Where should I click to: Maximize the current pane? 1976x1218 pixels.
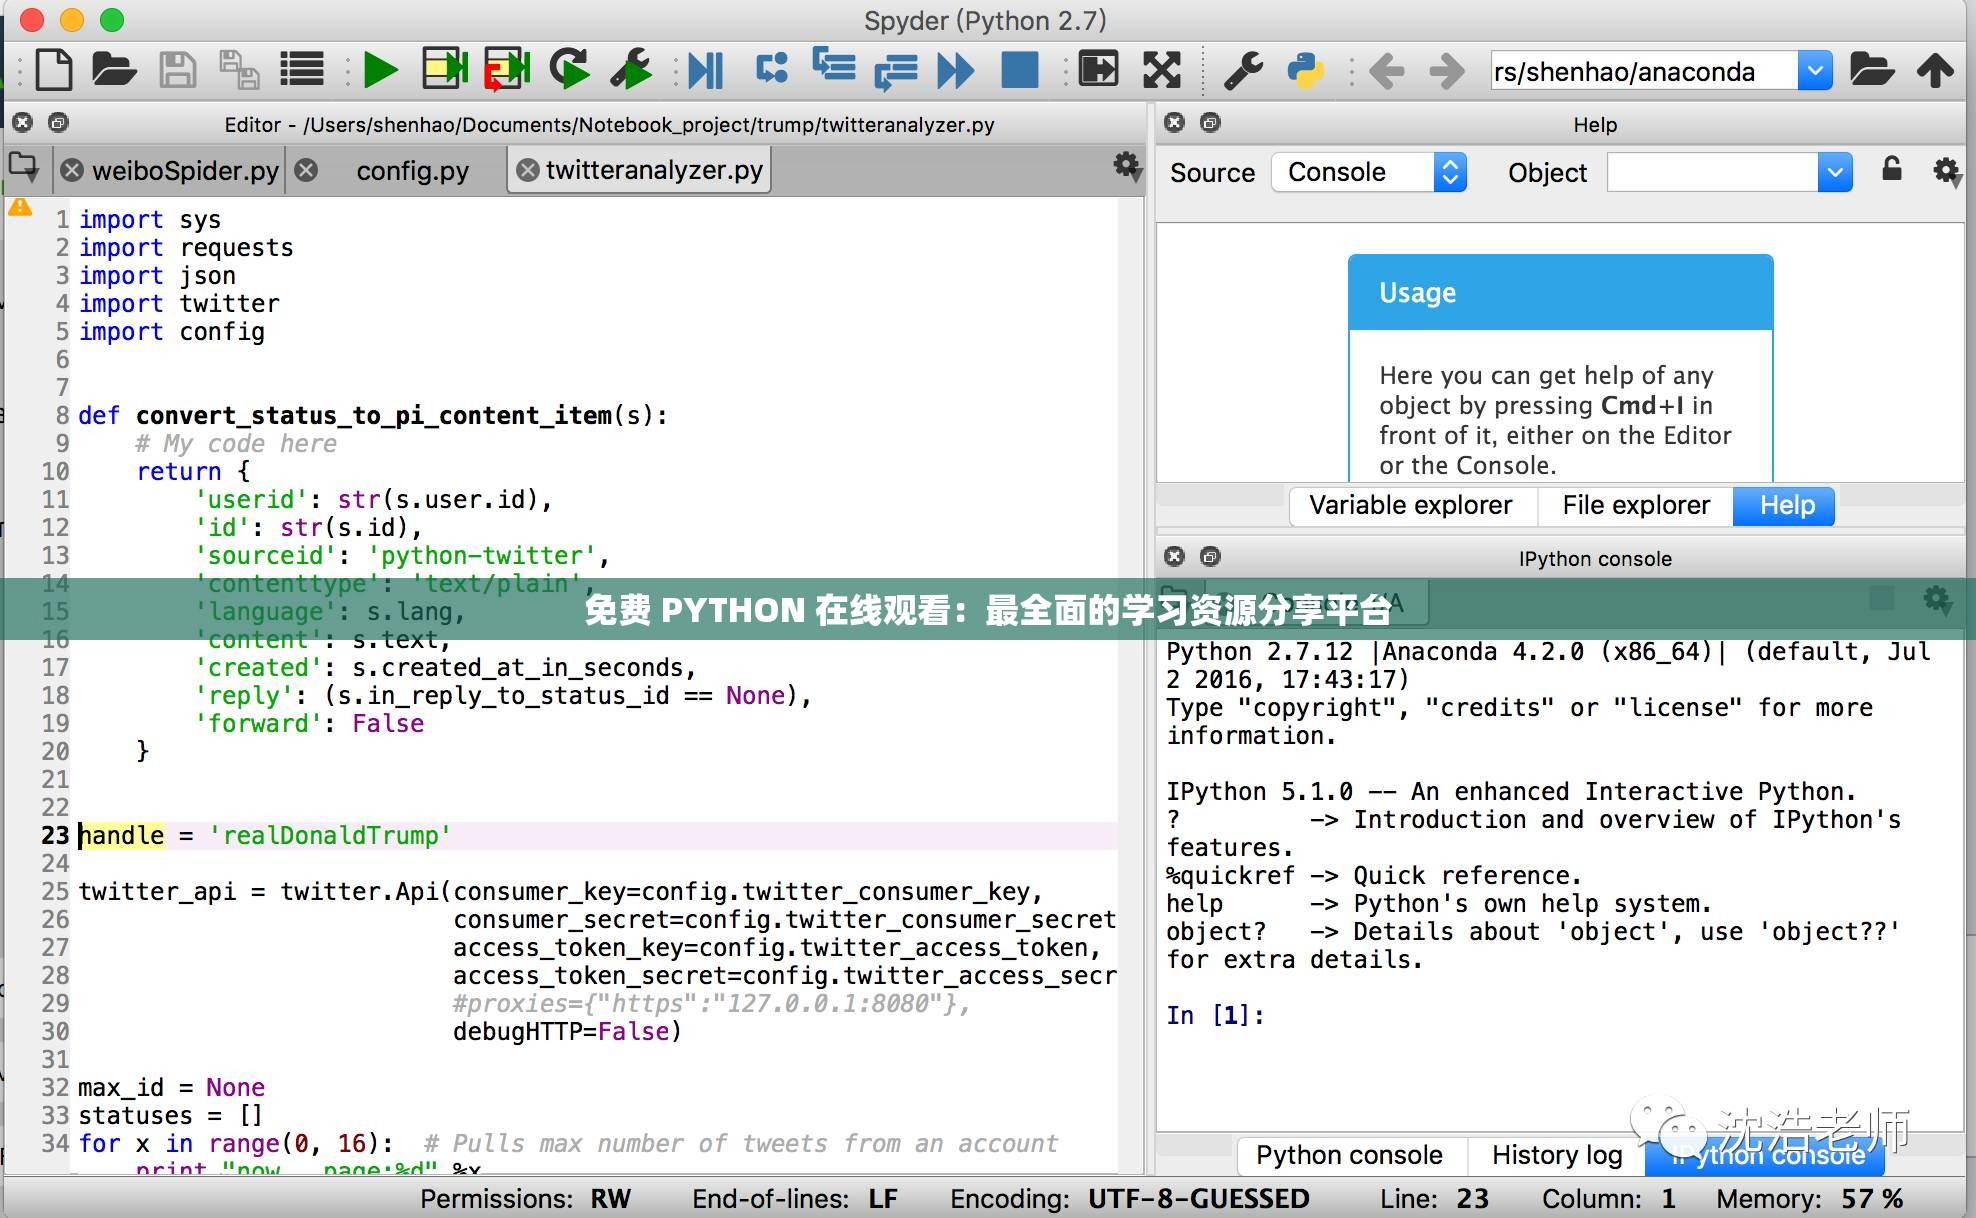[x=1098, y=70]
